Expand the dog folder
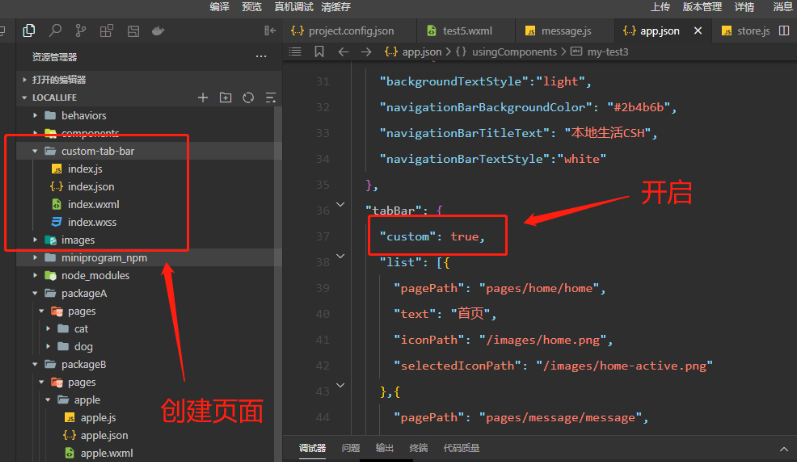The image size is (797, 462). pyautogui.click(x=48, y=347)
